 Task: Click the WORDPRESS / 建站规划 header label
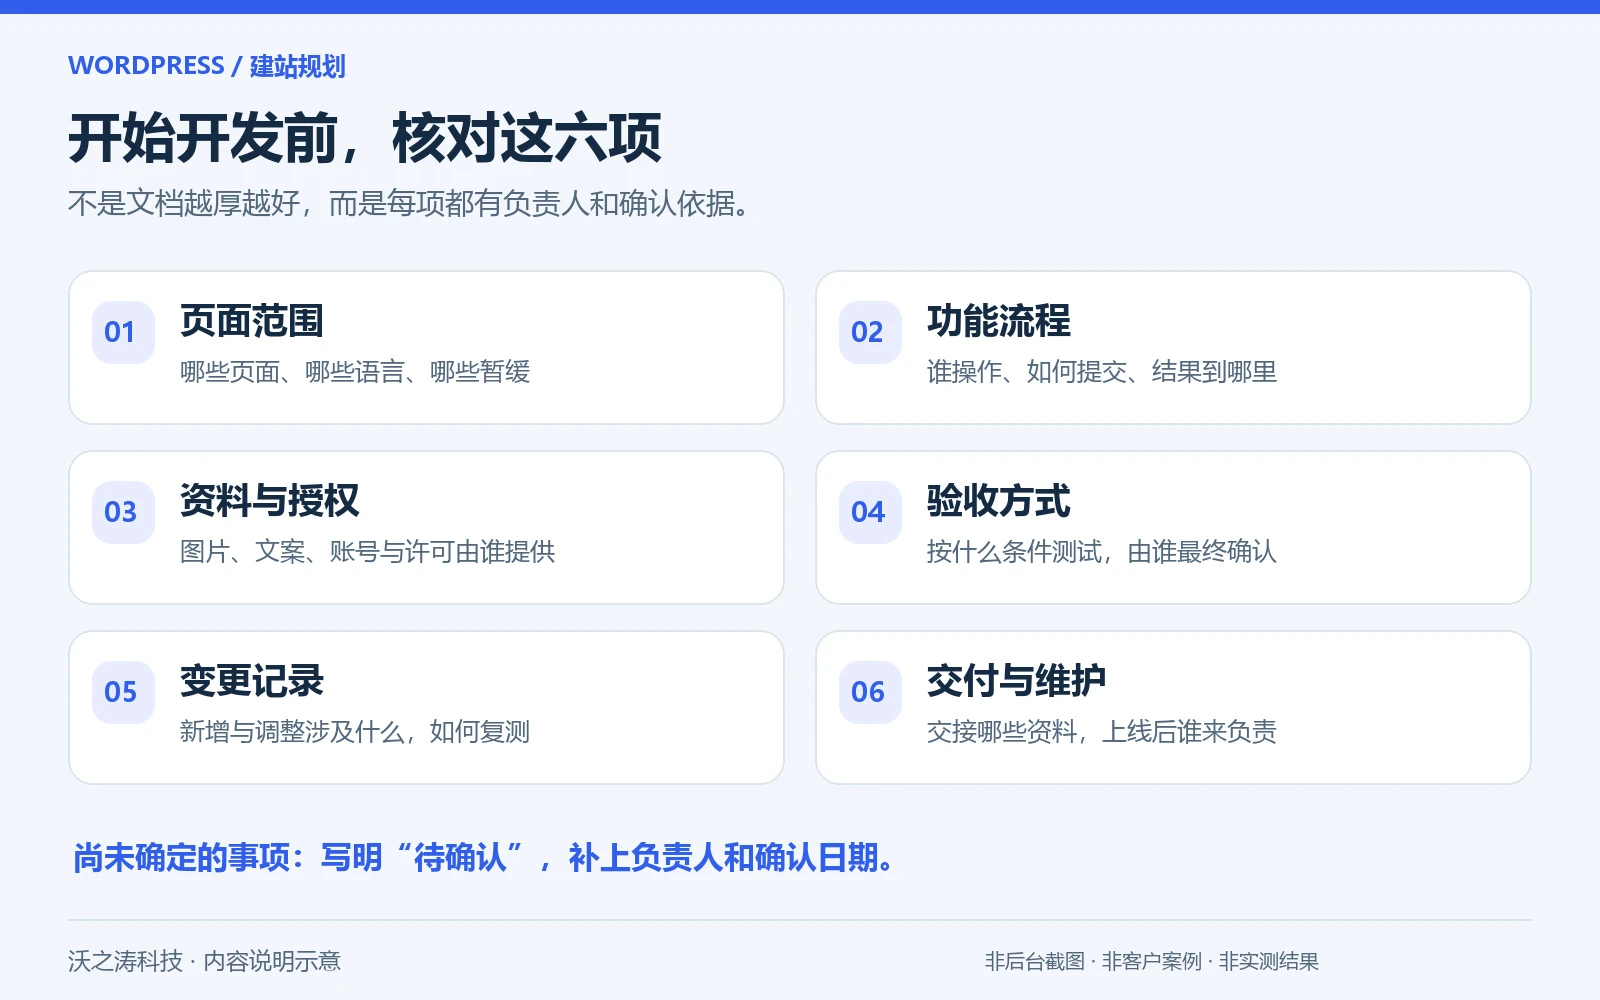[x=207, y=66]
